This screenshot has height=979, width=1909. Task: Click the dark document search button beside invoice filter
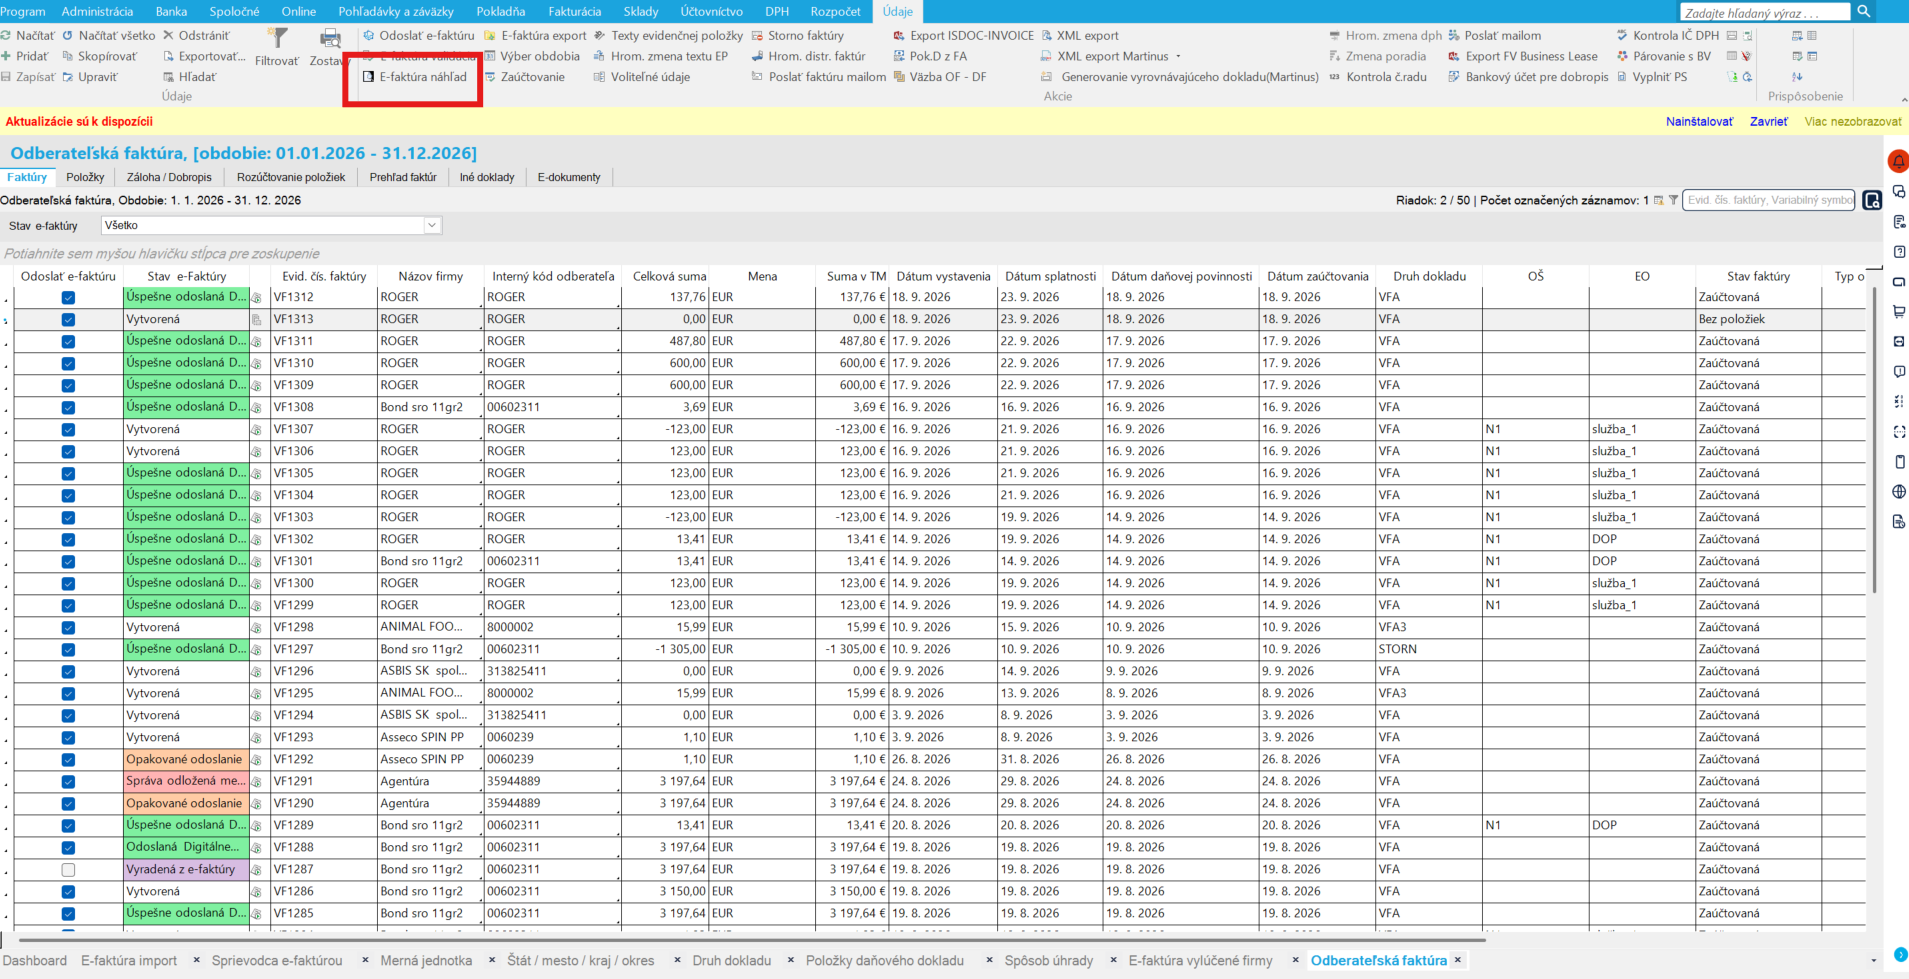pyautogui.click(x=1872, y=200)
